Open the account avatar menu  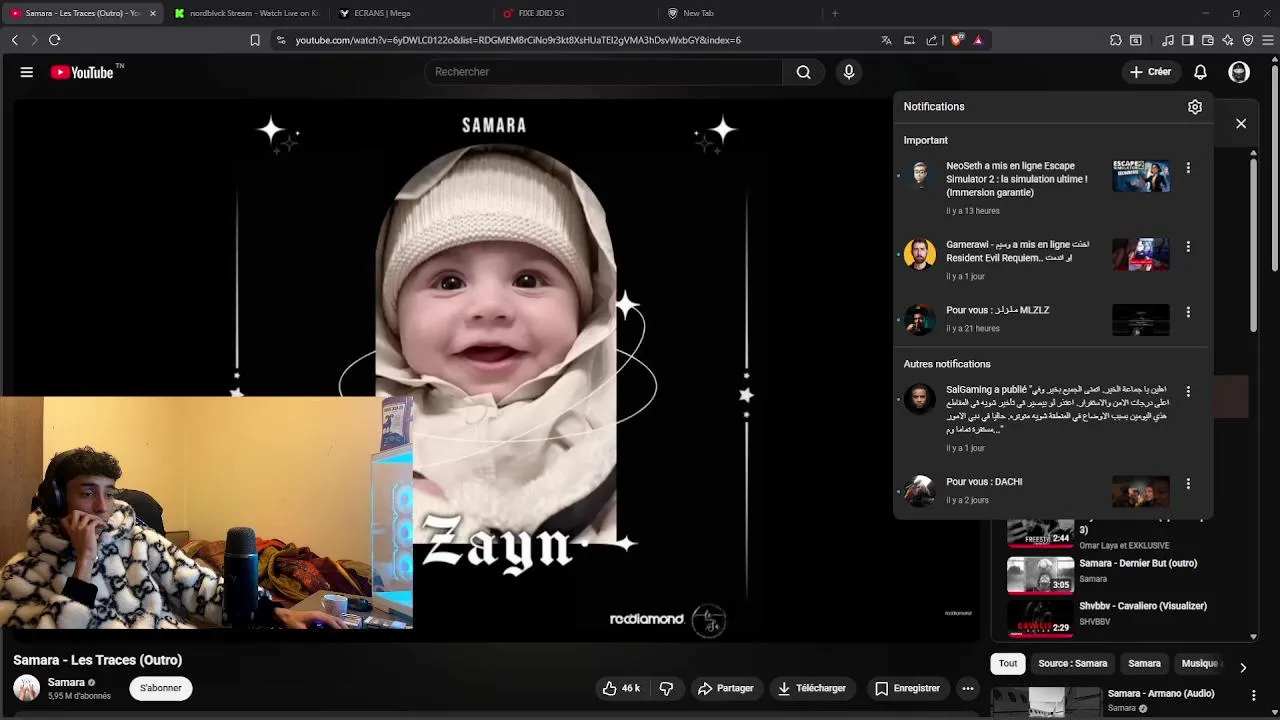1239,72
